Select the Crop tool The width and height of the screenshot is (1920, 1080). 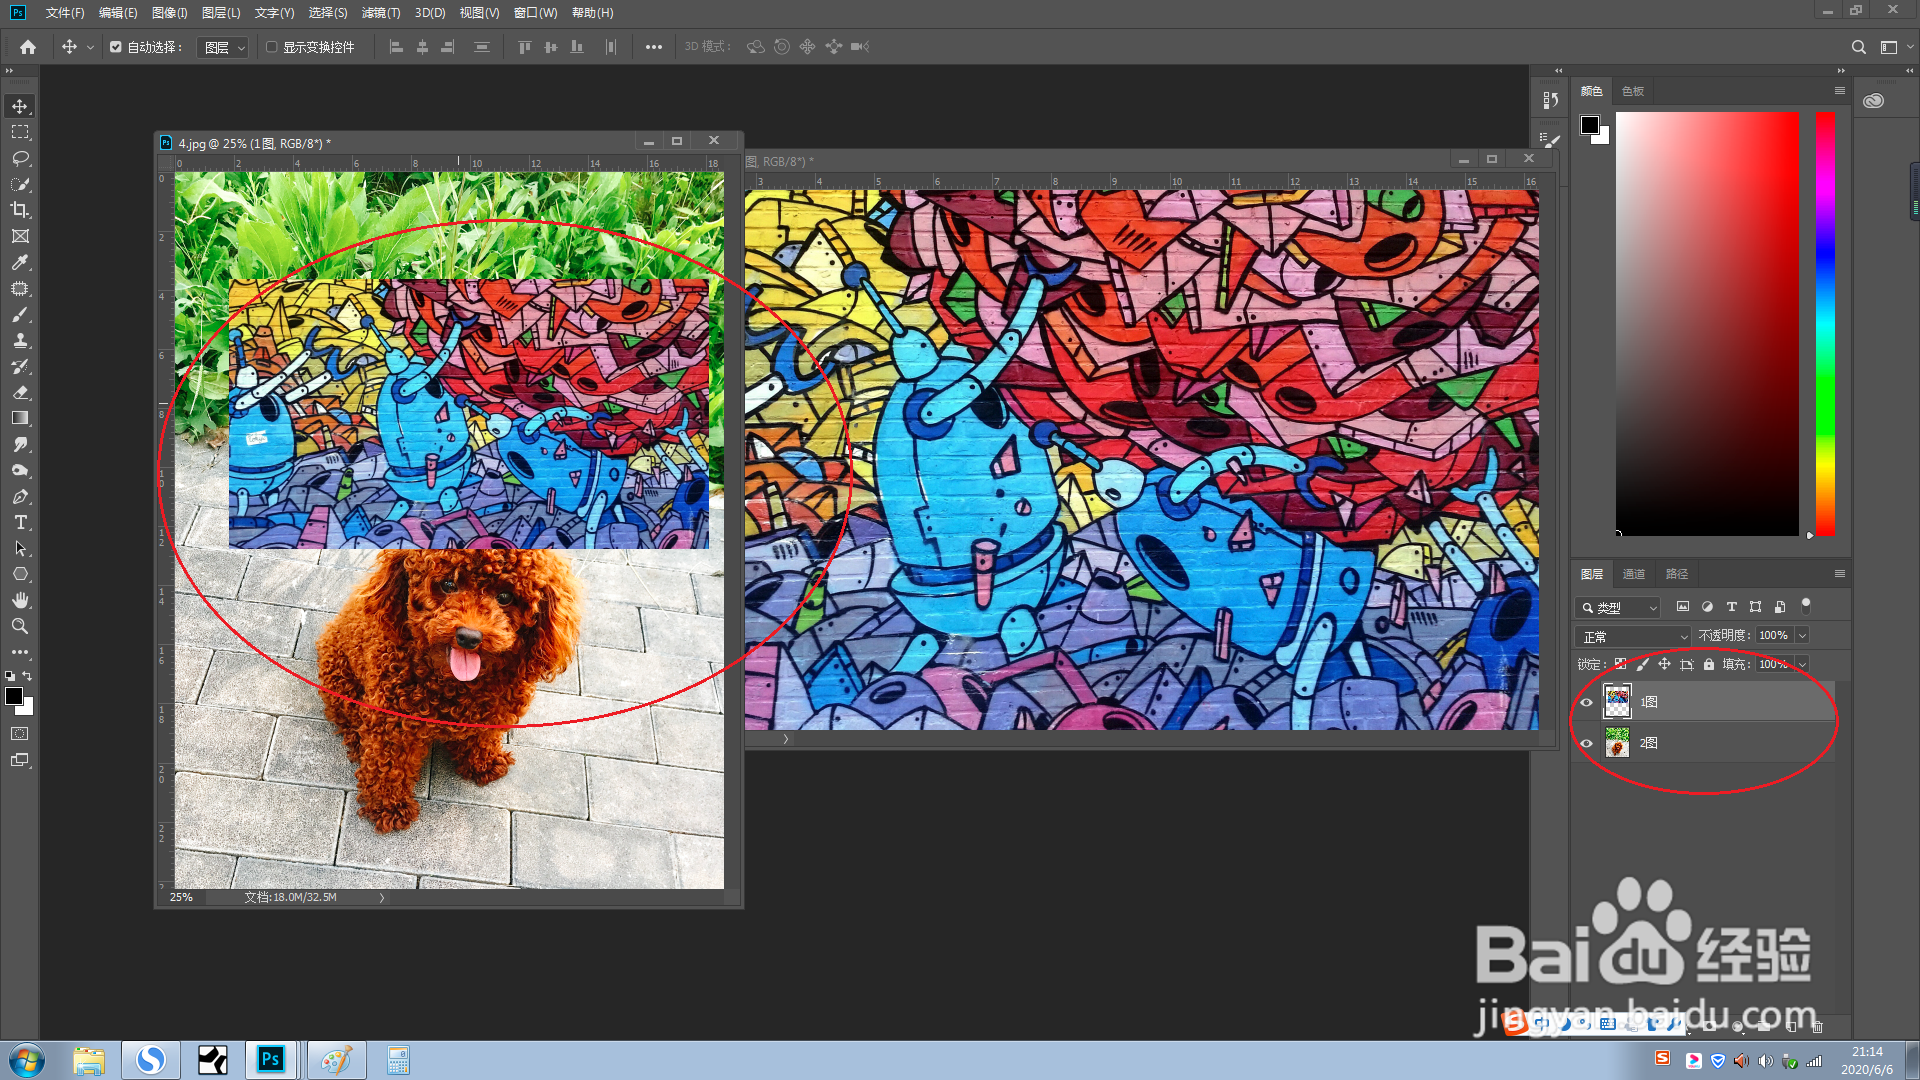(x=20, y=210)
